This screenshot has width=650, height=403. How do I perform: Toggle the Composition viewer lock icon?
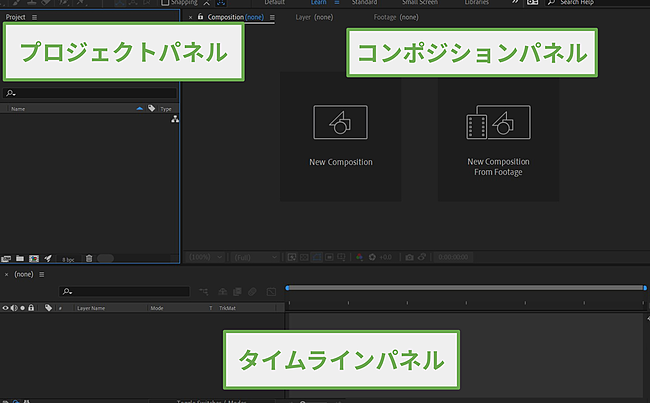coord(201,17)
